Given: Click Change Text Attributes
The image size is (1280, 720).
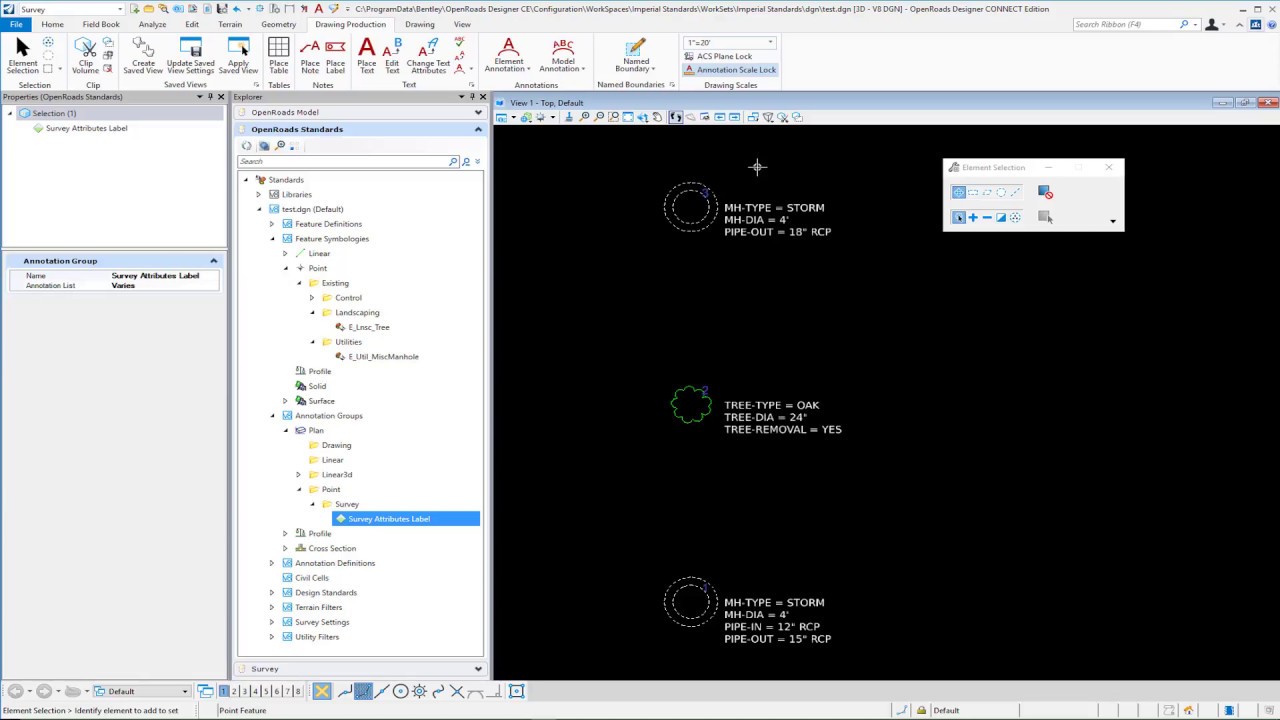Looking at the screenshot, I should 428,56.
